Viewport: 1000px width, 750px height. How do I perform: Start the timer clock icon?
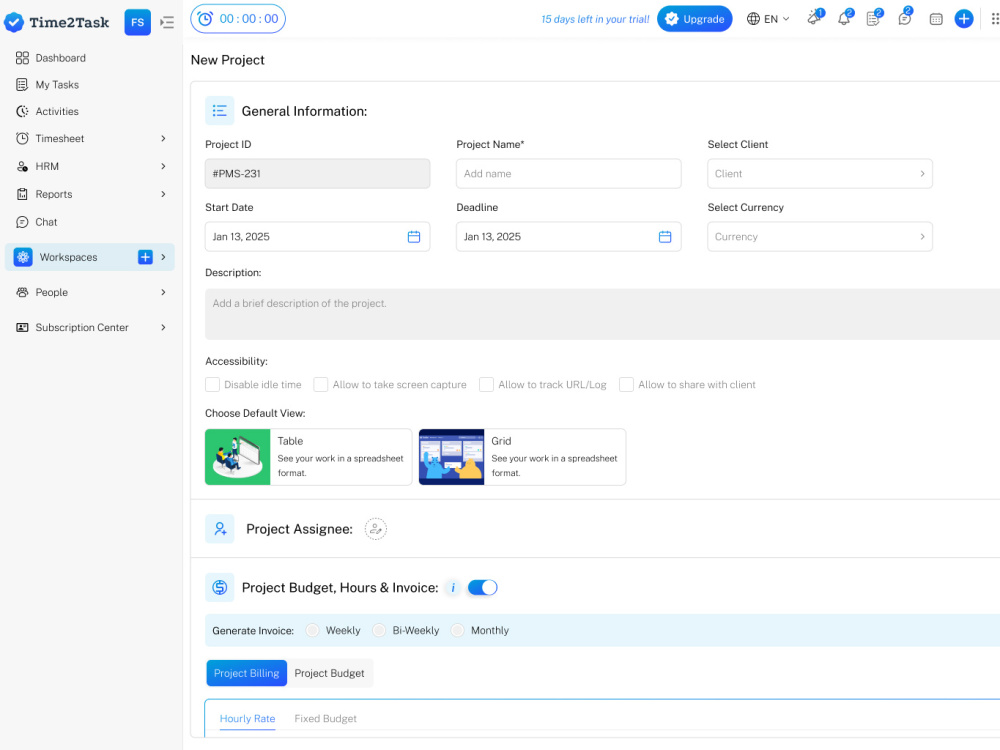205,19
